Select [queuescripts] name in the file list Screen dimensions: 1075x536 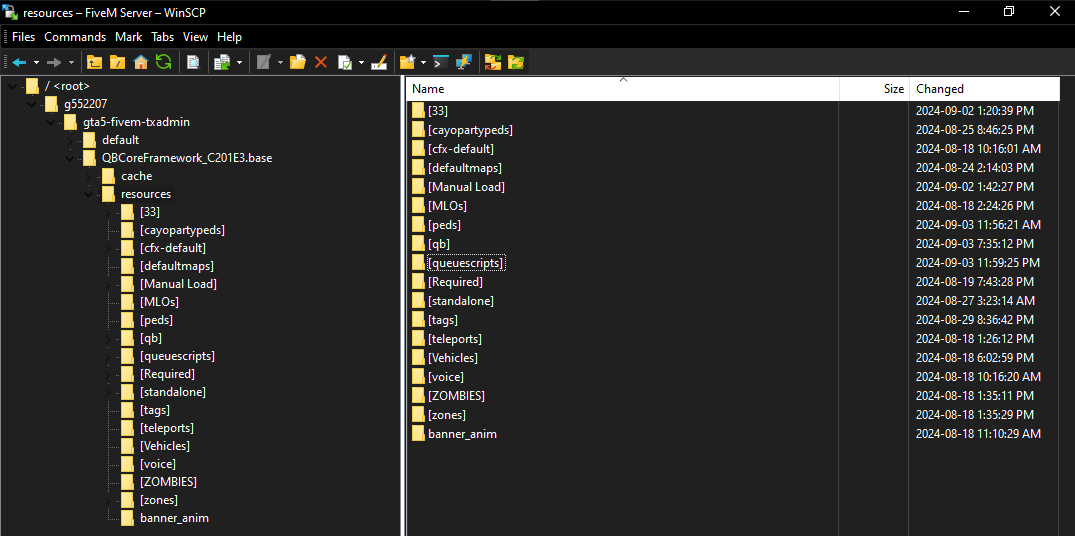[x=466, y=263]
